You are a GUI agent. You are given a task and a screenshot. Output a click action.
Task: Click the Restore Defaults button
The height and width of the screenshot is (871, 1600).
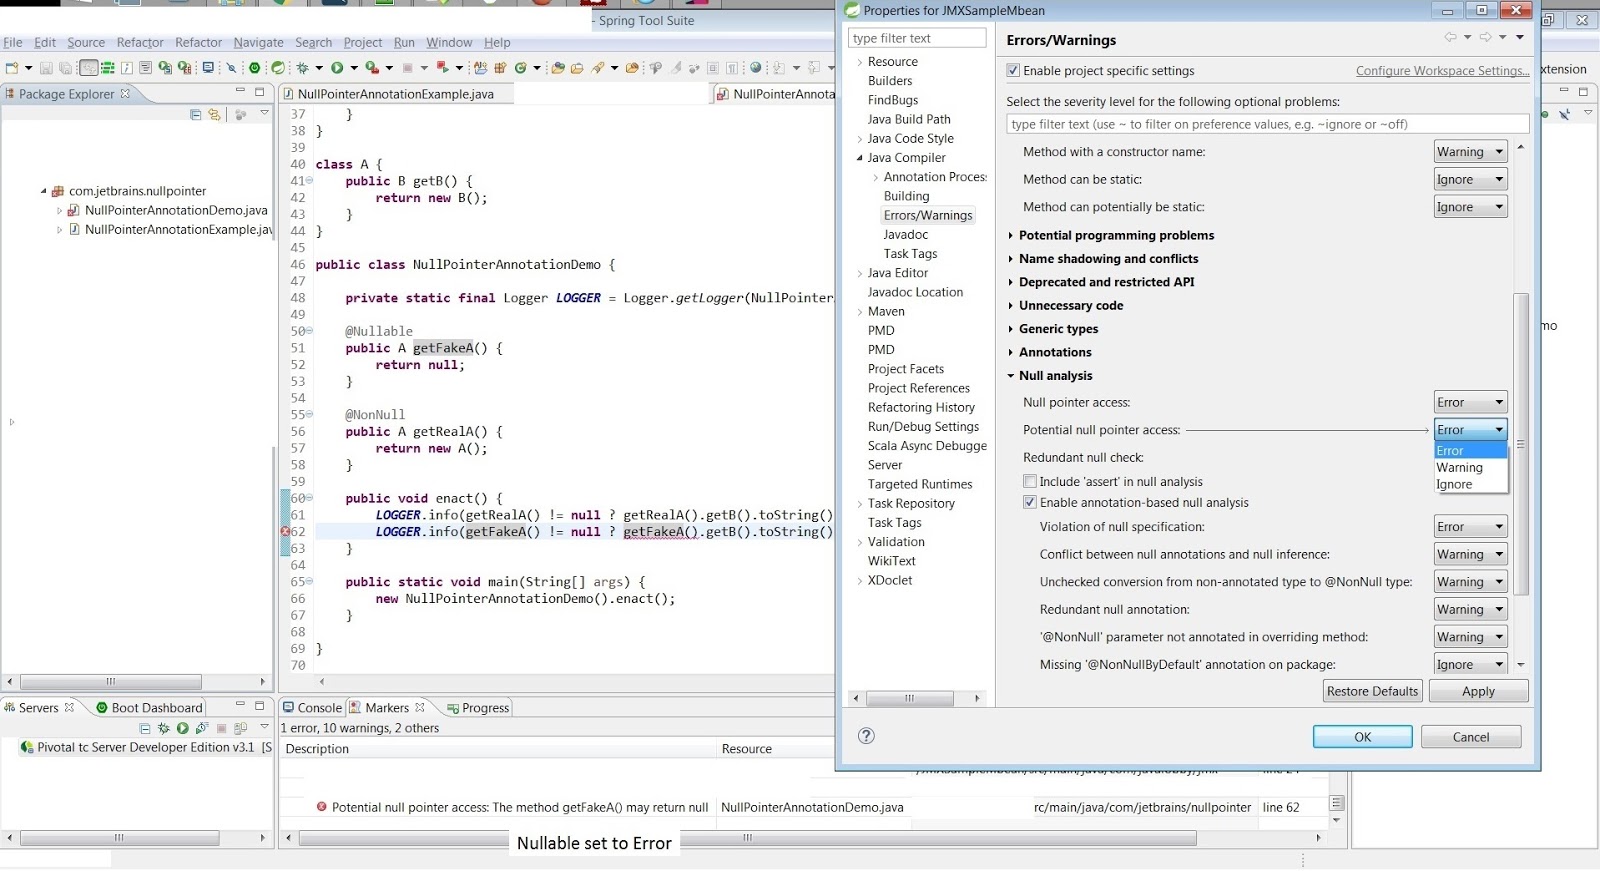click(1372, 692)
